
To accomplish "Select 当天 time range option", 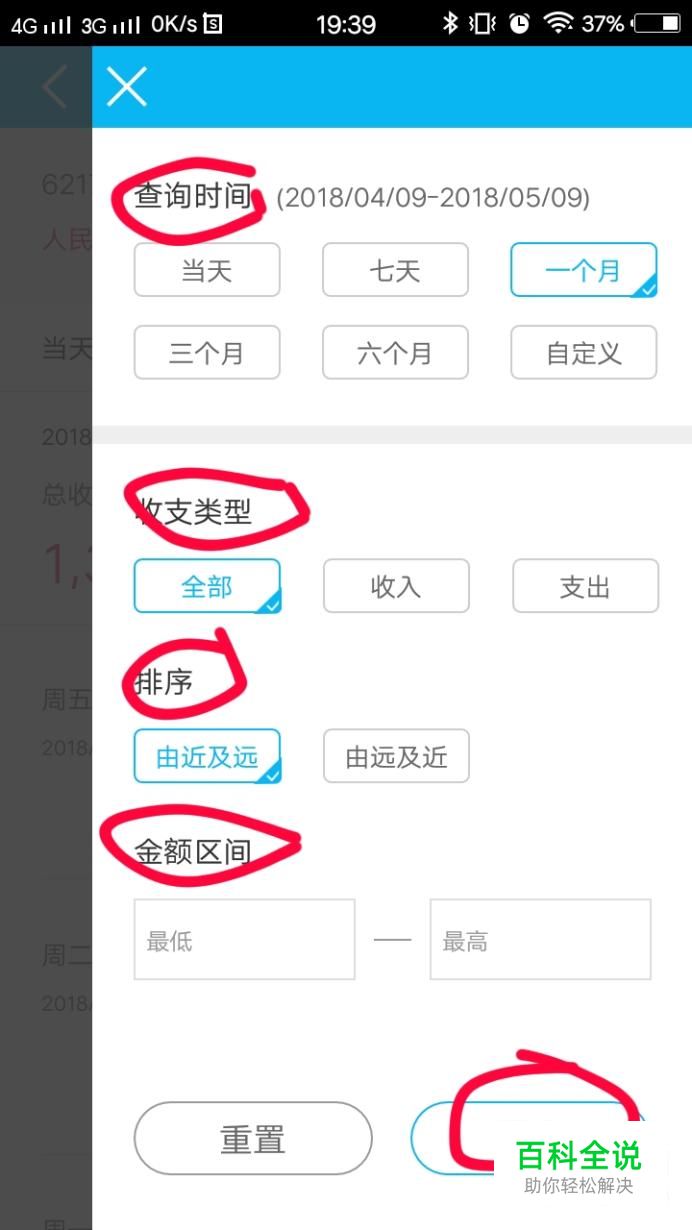I will click(x=207, y=270).
